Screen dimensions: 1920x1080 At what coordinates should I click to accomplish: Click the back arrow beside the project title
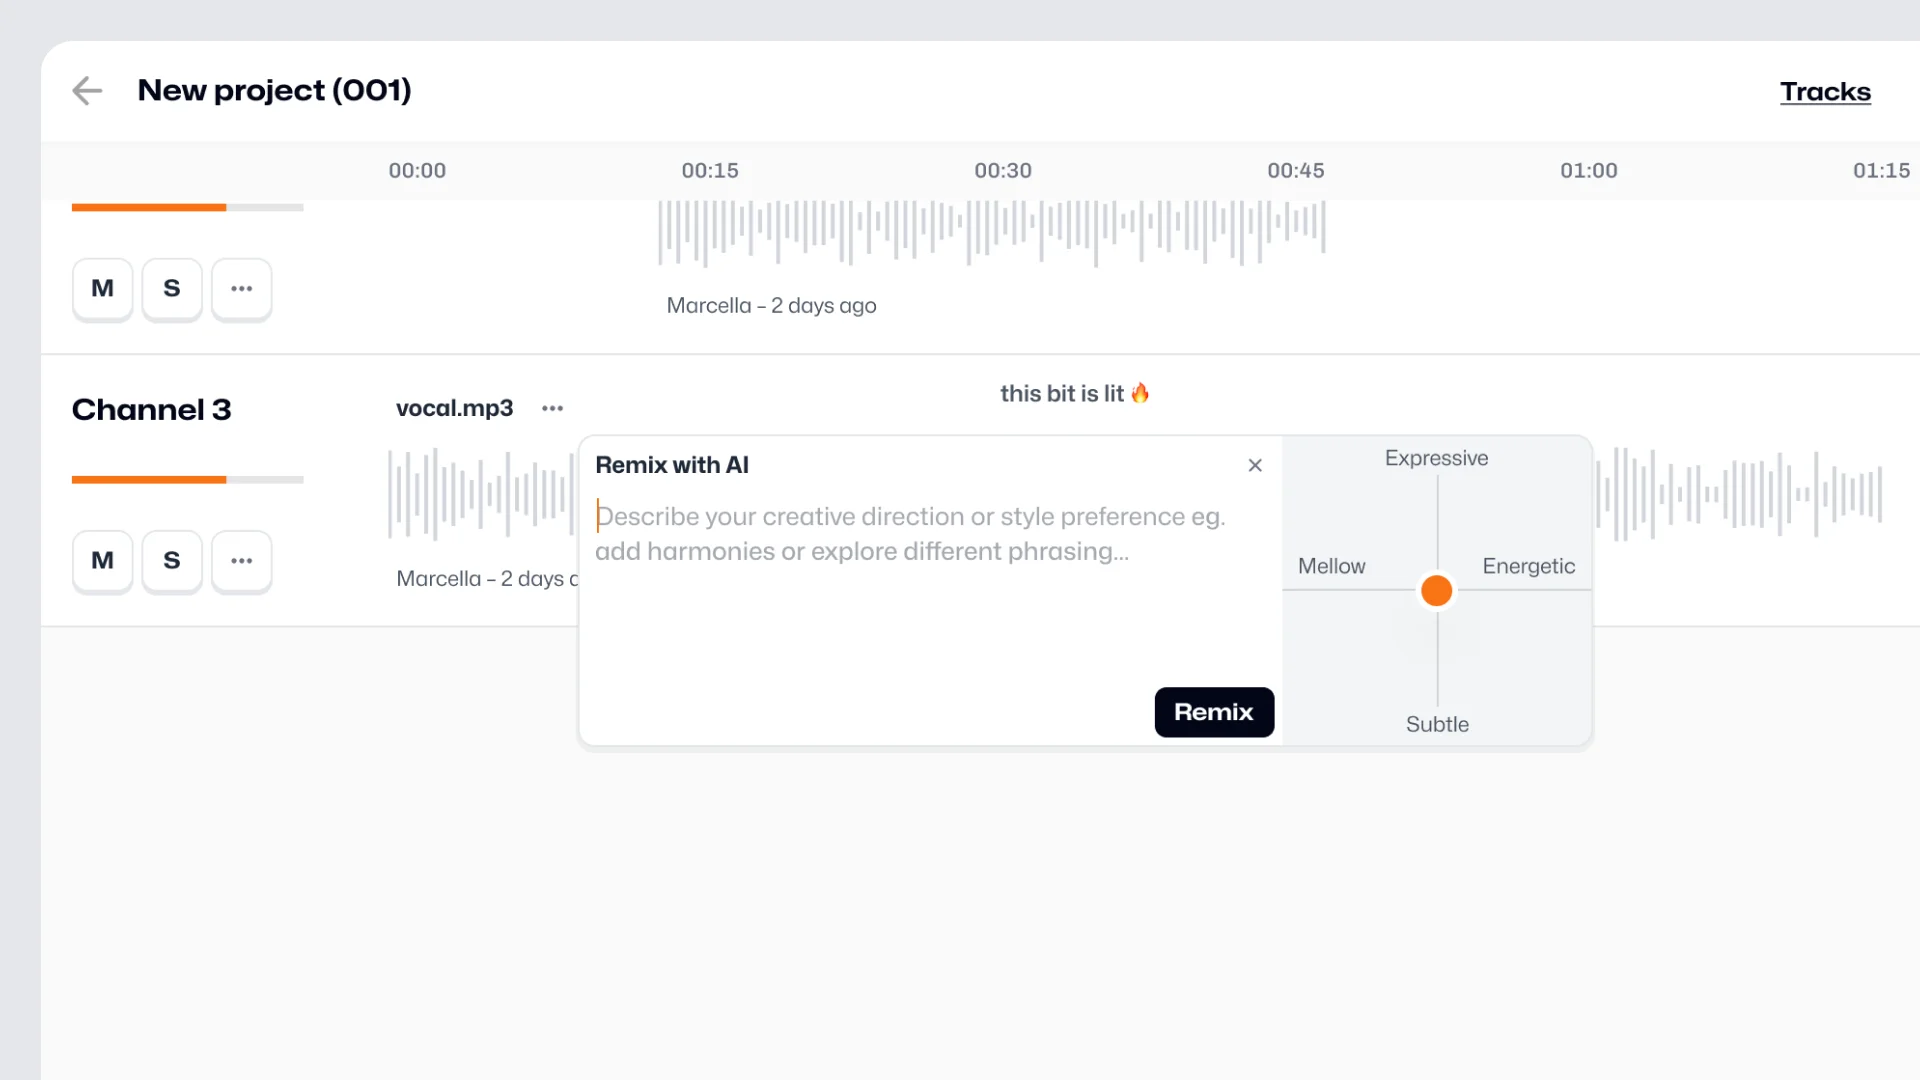(x=87, y=91)
